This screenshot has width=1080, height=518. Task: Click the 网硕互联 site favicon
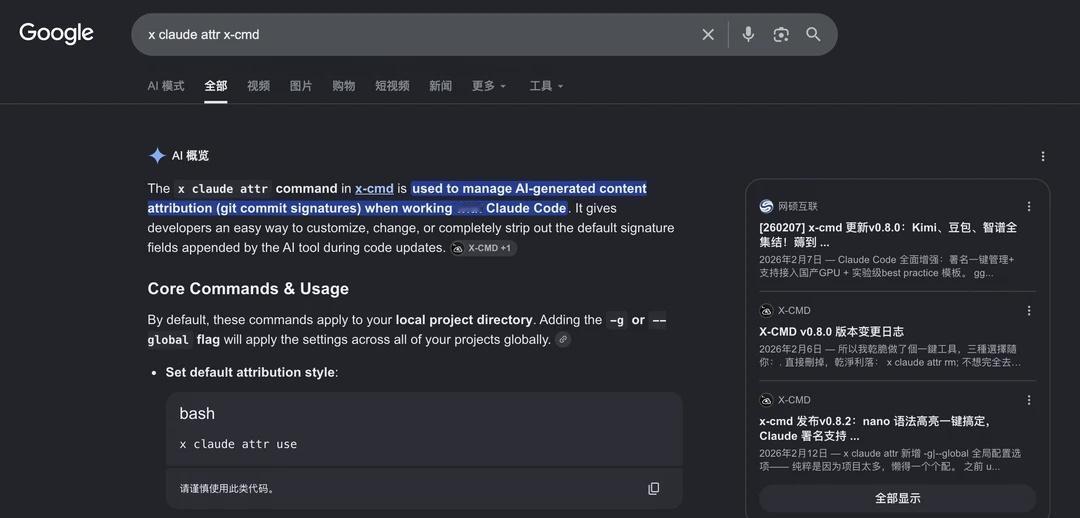tap(767, 207)
